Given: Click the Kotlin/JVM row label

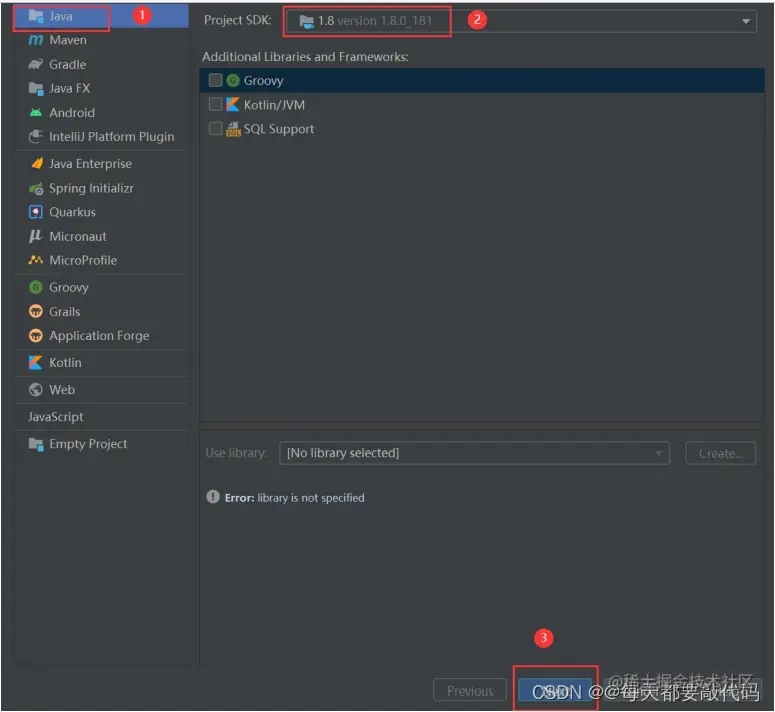Looking at the screenshot, I should (274, 105).
